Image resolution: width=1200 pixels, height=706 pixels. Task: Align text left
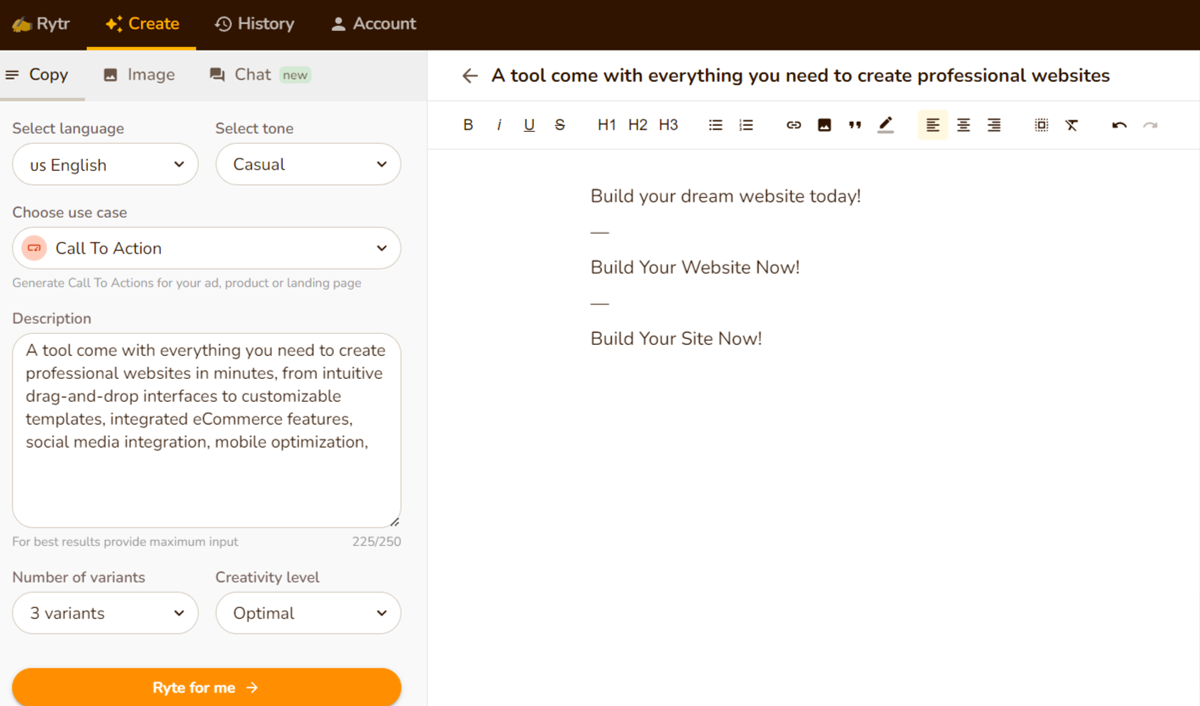click(x=933, y=125)
